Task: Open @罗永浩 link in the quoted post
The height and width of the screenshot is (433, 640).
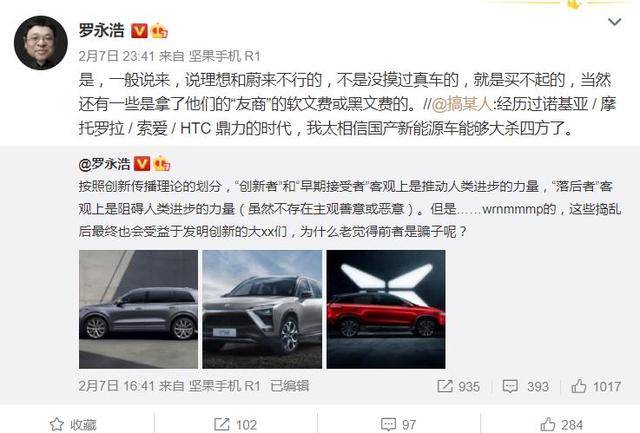Action: 104,164
